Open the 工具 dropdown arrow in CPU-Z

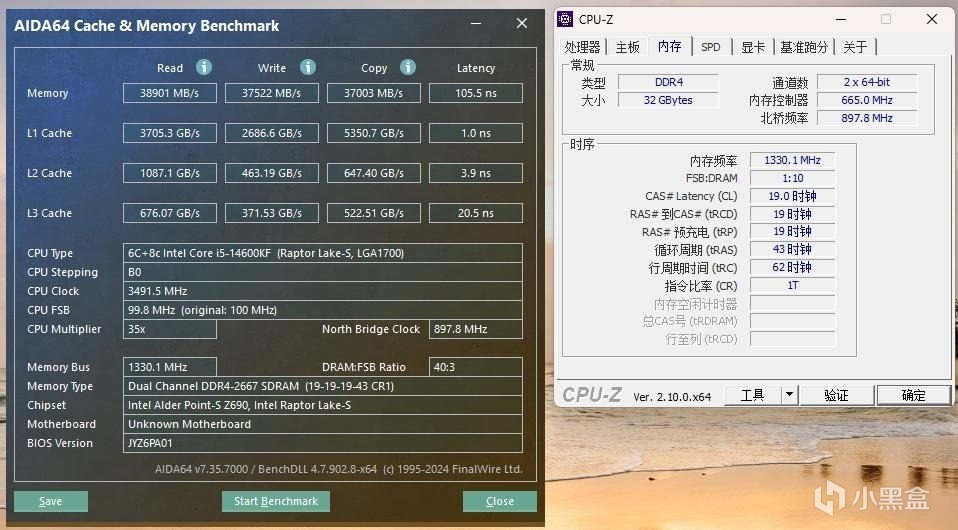789,395
